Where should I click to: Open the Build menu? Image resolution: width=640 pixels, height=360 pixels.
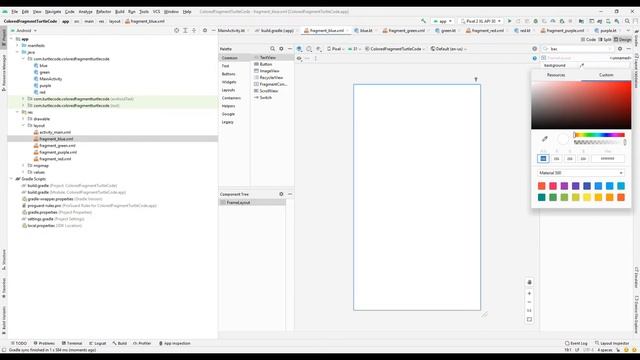[120, 12]
